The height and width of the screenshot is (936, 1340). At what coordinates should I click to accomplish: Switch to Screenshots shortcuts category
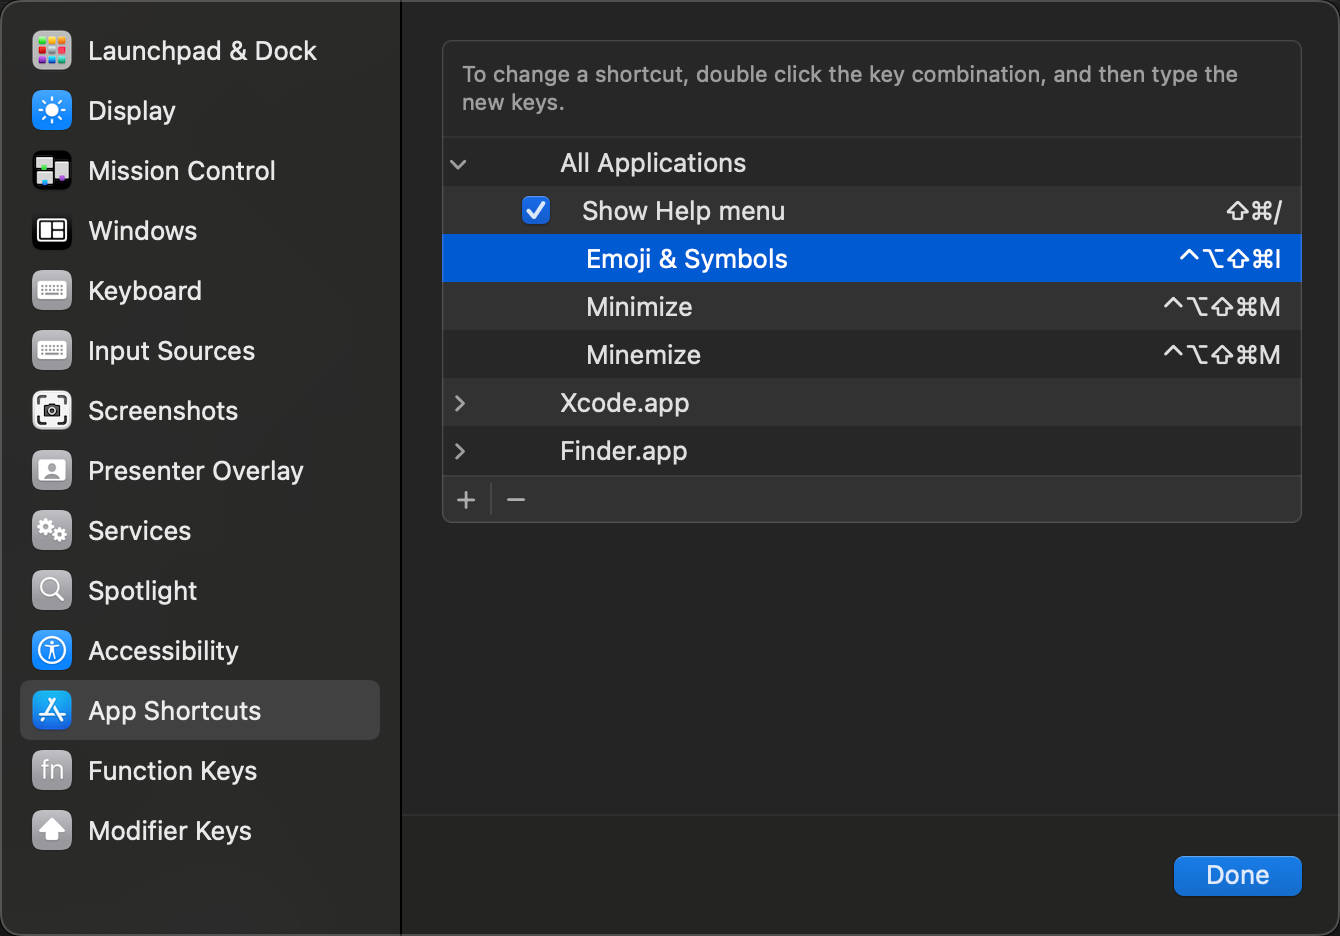click(163, 411)
